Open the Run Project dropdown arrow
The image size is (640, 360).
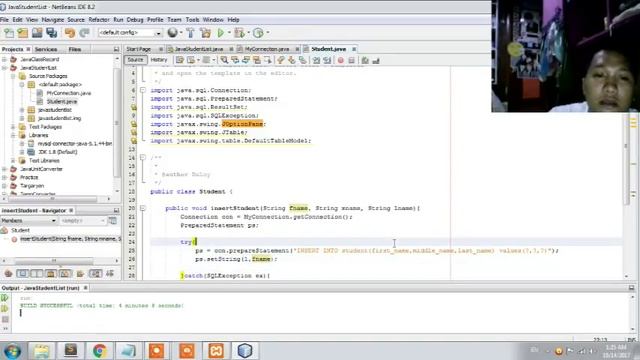coord(229,33)
